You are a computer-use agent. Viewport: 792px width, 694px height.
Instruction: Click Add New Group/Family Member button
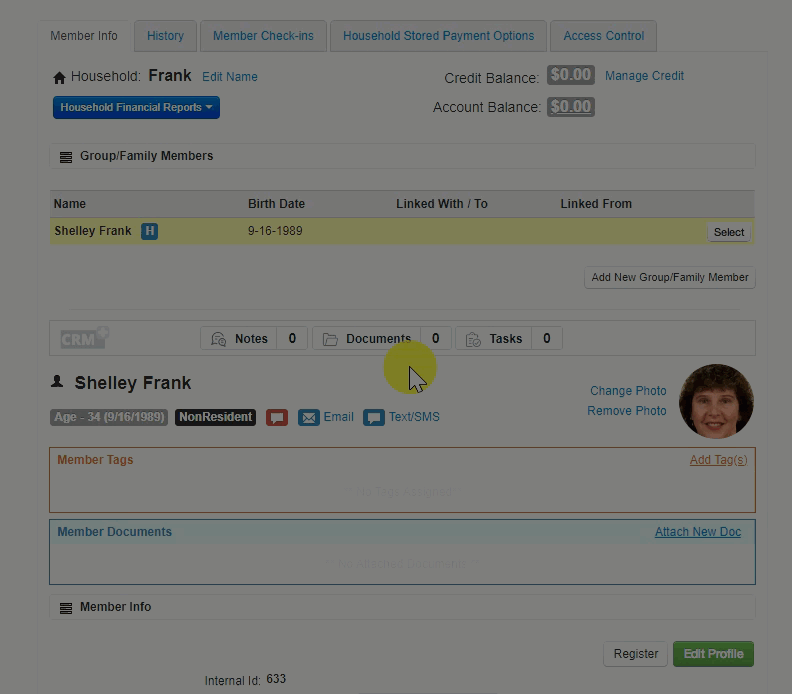point(669,278)
